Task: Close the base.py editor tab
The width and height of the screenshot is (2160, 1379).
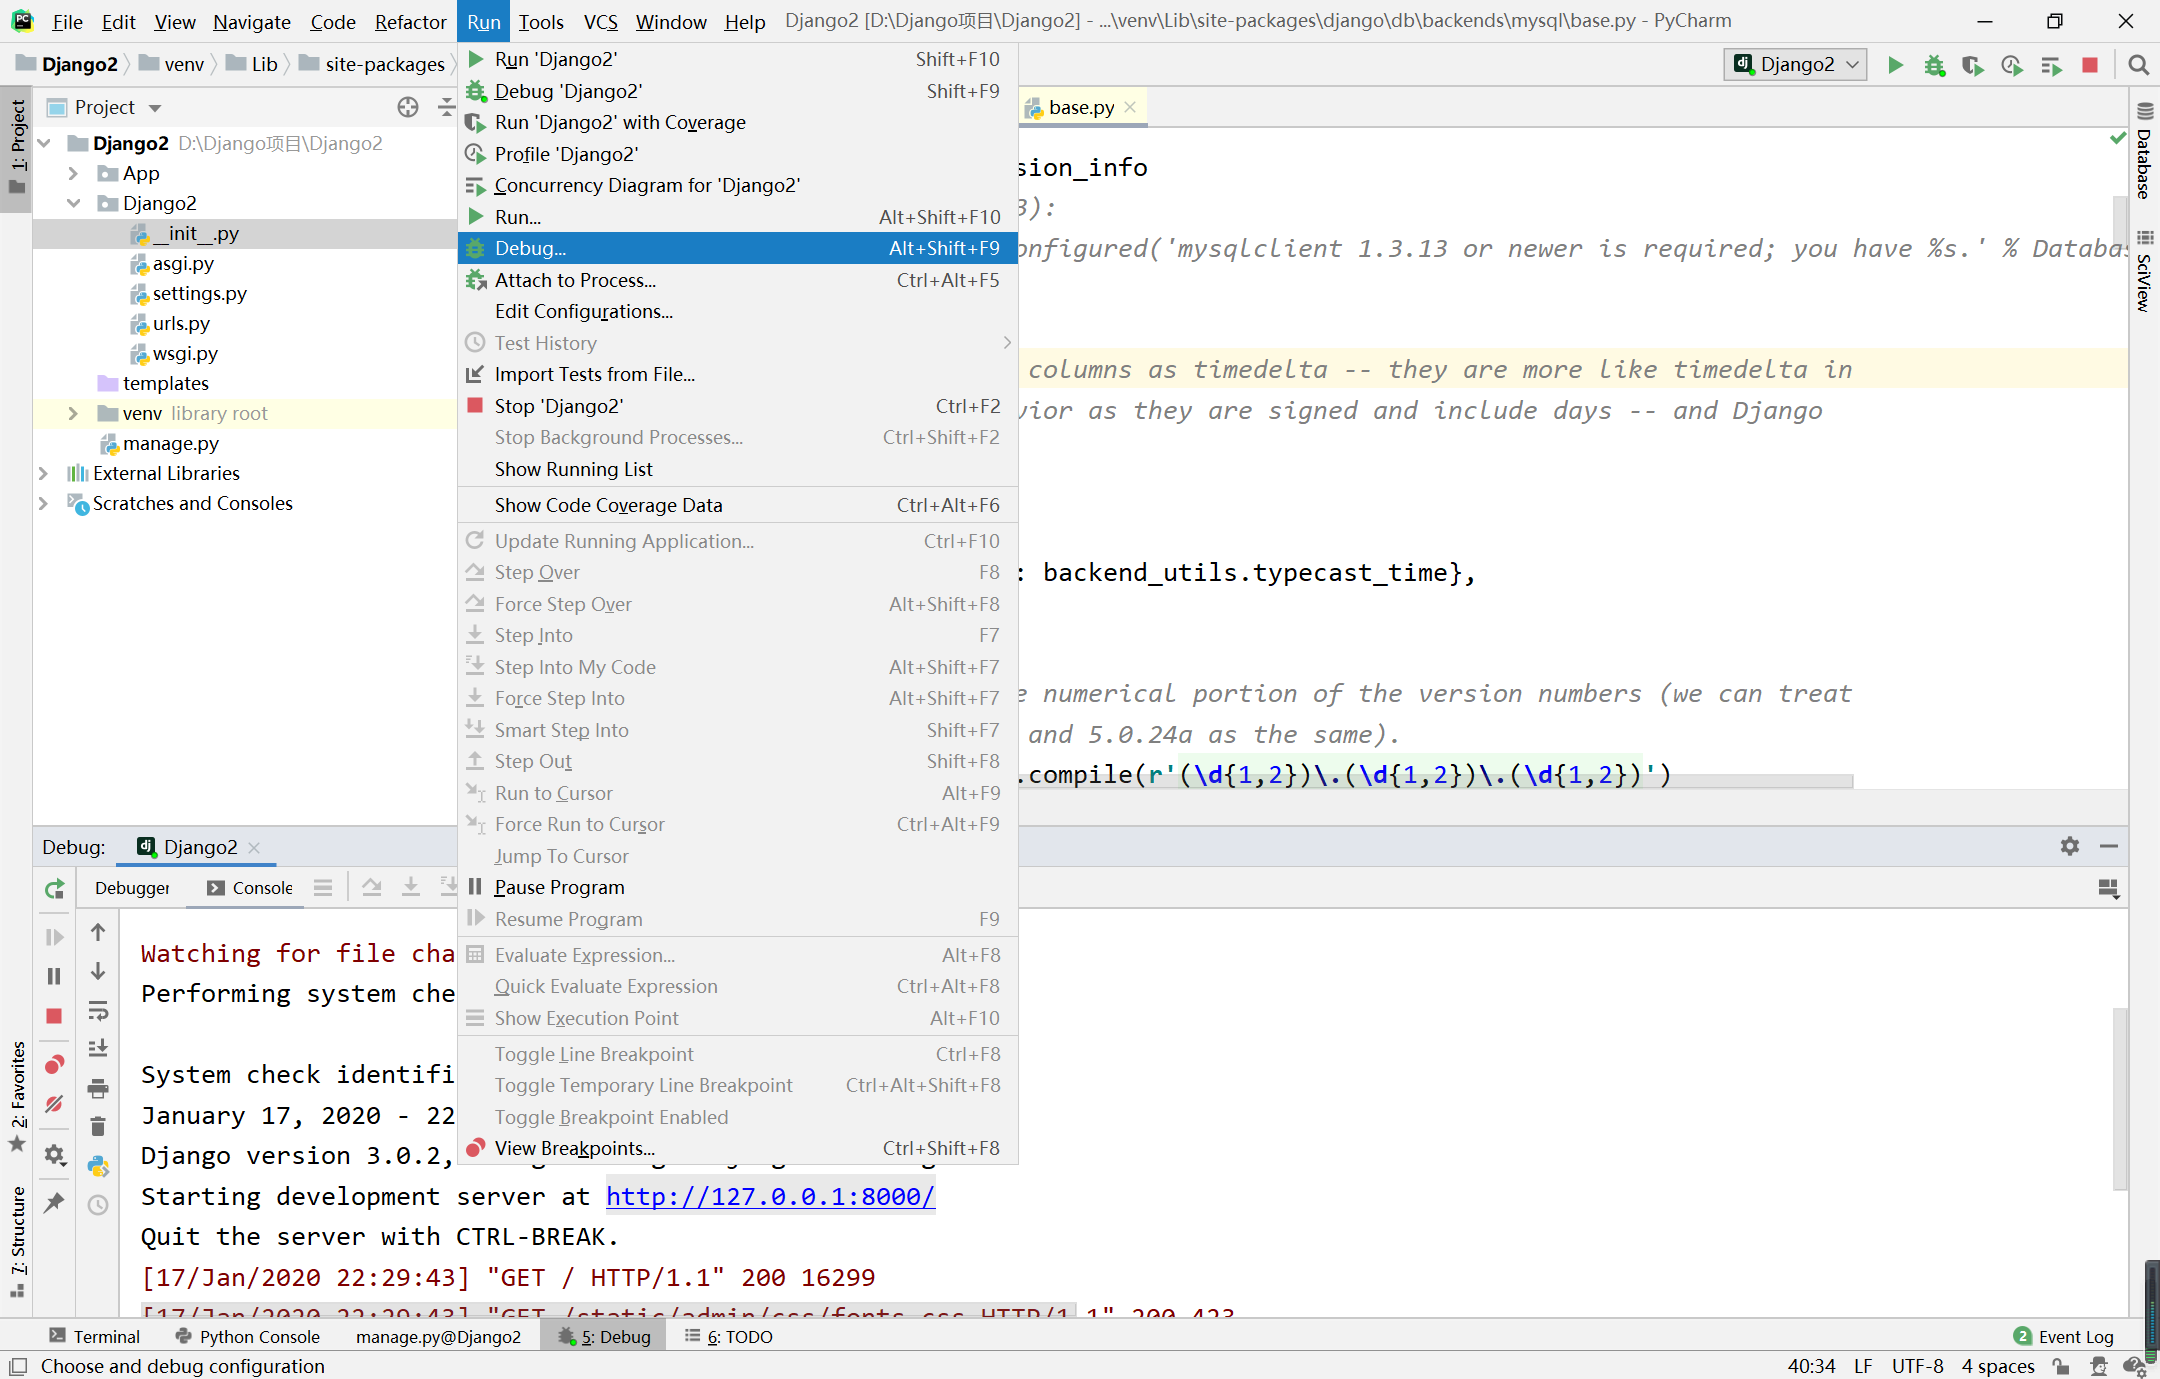Action: (x=1130, y=107)
